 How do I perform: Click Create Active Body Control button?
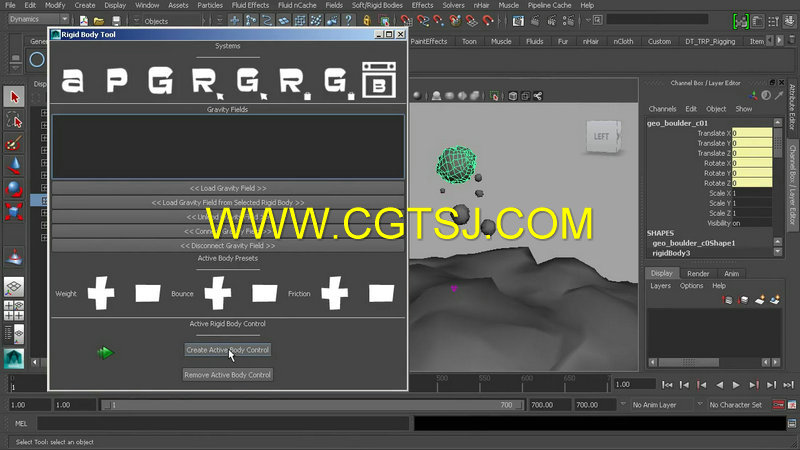(228, 350)
